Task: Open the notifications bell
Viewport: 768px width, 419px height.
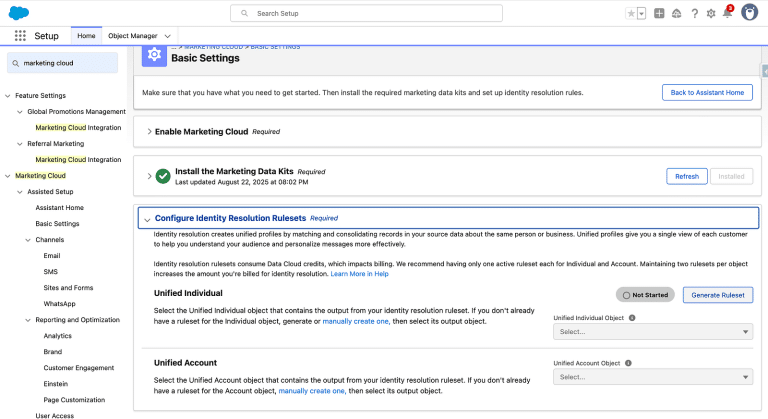Action: point(727,13)
